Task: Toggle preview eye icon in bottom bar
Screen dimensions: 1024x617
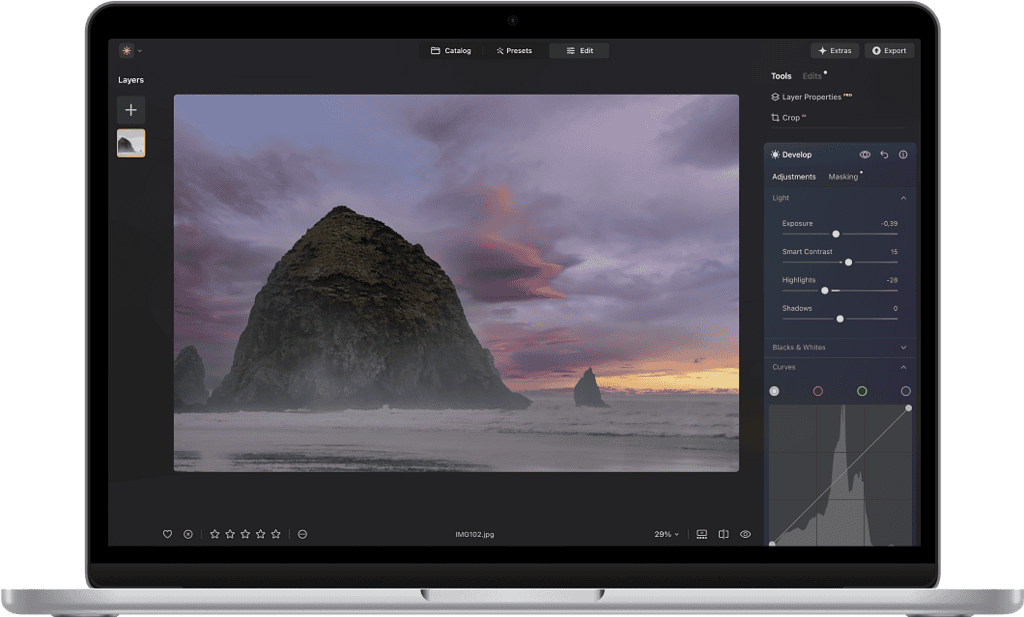Action: (745, 534)
